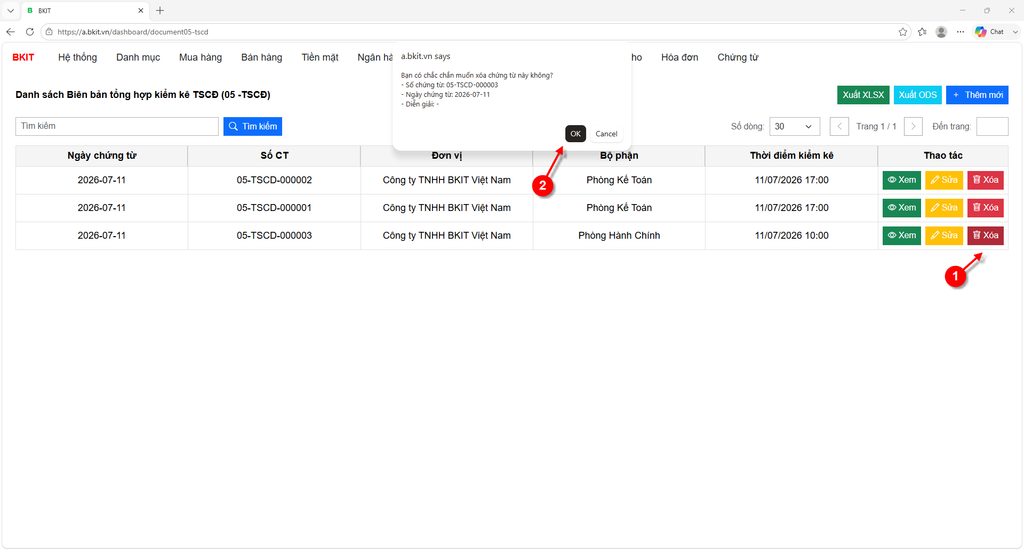Focus the Tìm kiếm search input field

click(117, 126)
